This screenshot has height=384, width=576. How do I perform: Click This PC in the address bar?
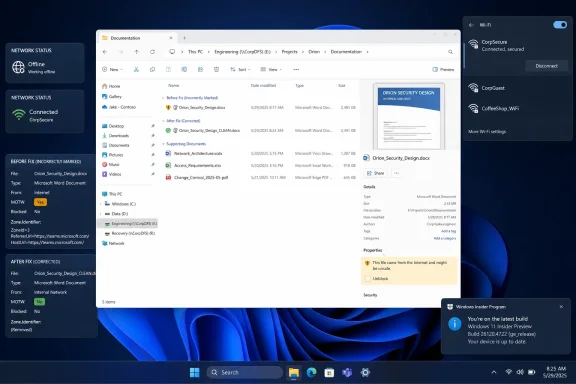(x=195, y=52)
